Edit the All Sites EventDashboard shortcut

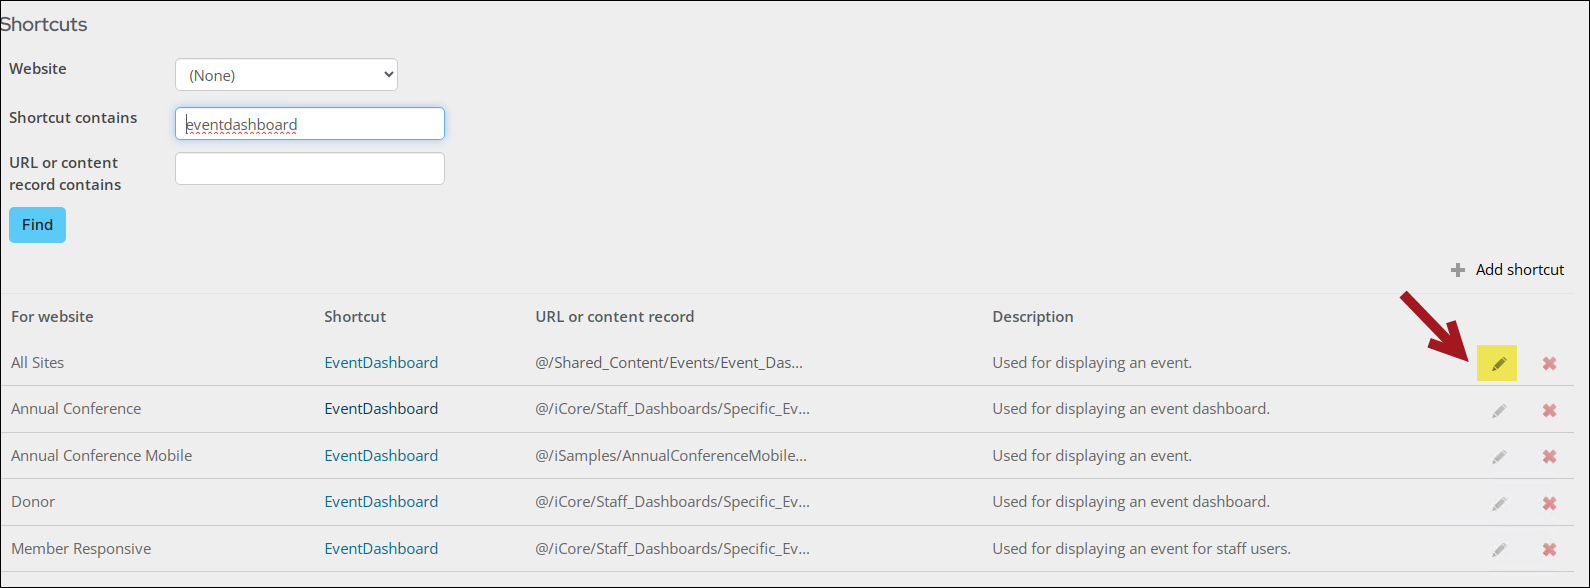(x=1498, y=364)
